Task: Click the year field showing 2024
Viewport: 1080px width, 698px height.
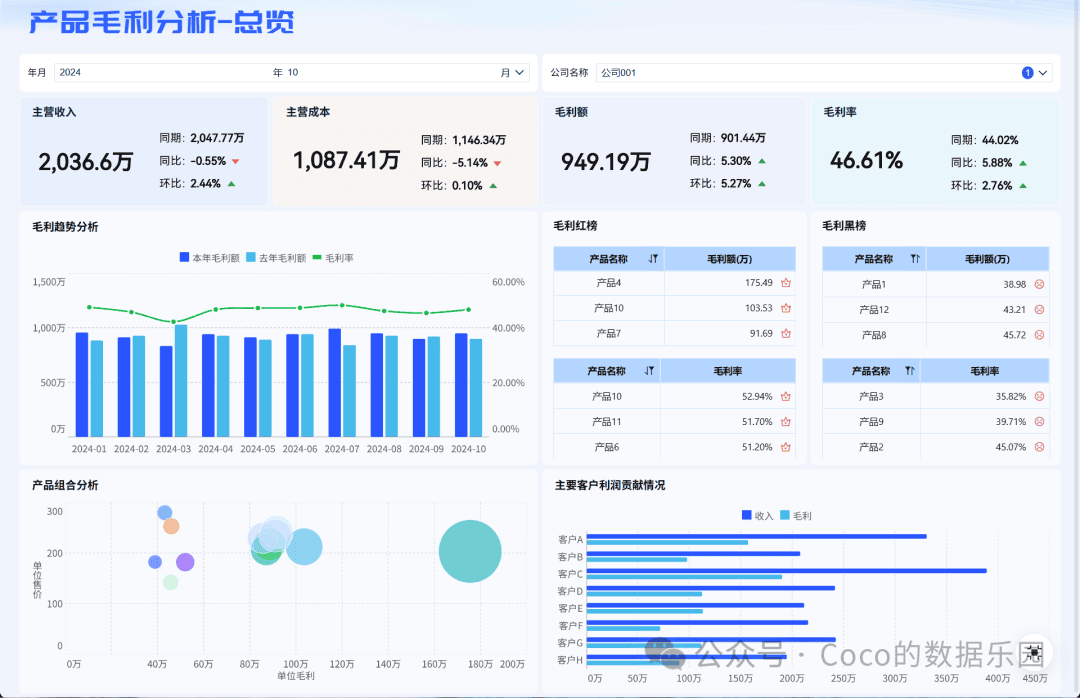Action: [x=162, y=72]
